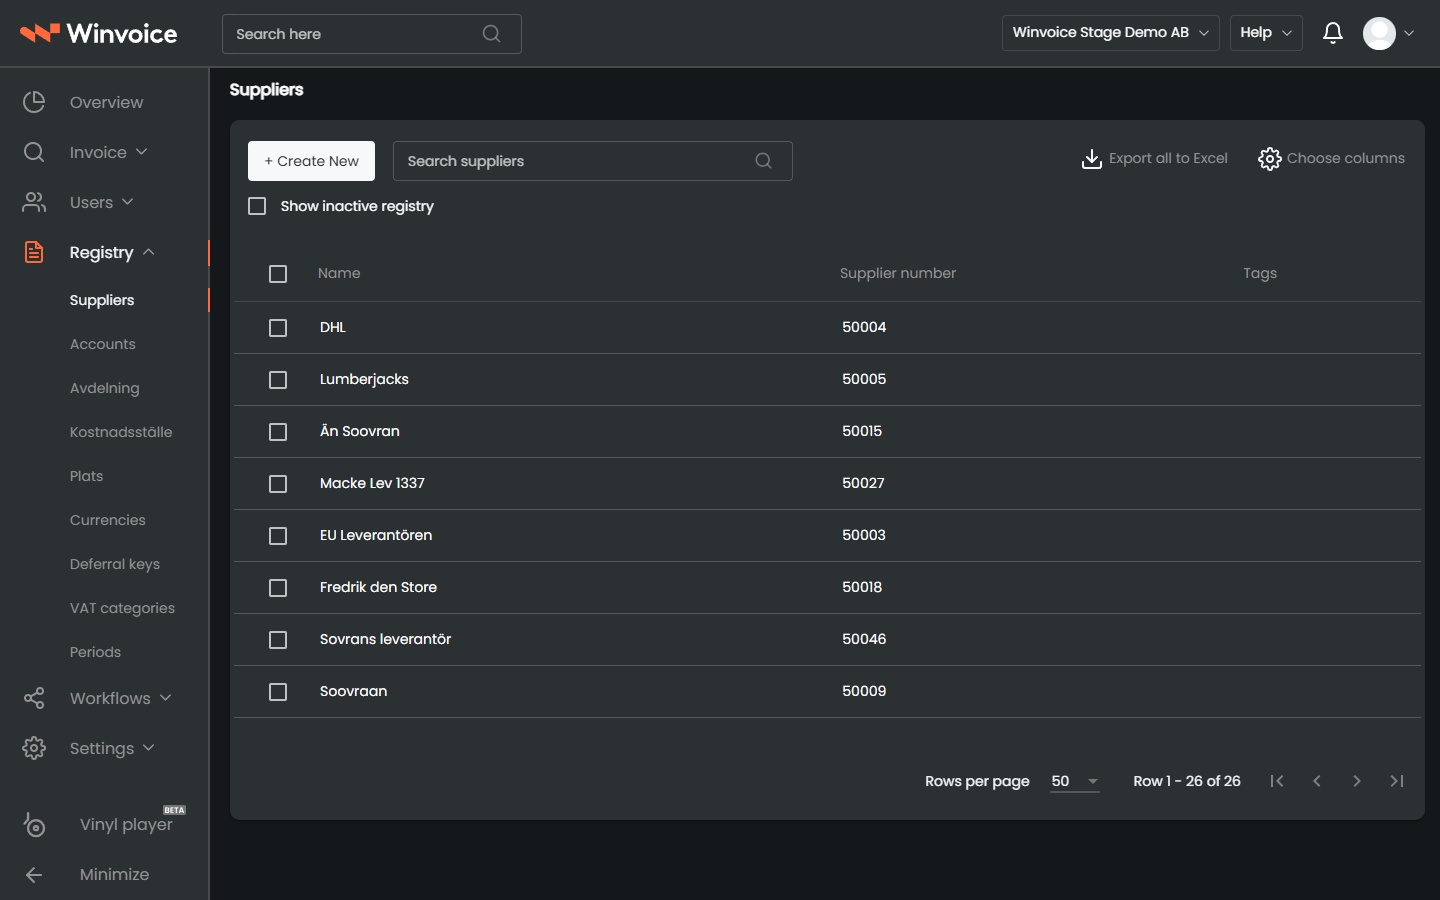Click the Minimize arrow icon
Screen dimensions: 1440x900
[x=34, y=874]
